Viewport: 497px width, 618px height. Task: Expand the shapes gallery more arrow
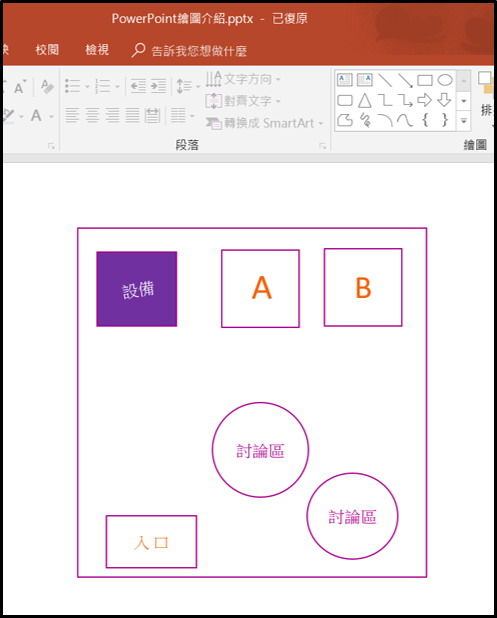[464, 121]
